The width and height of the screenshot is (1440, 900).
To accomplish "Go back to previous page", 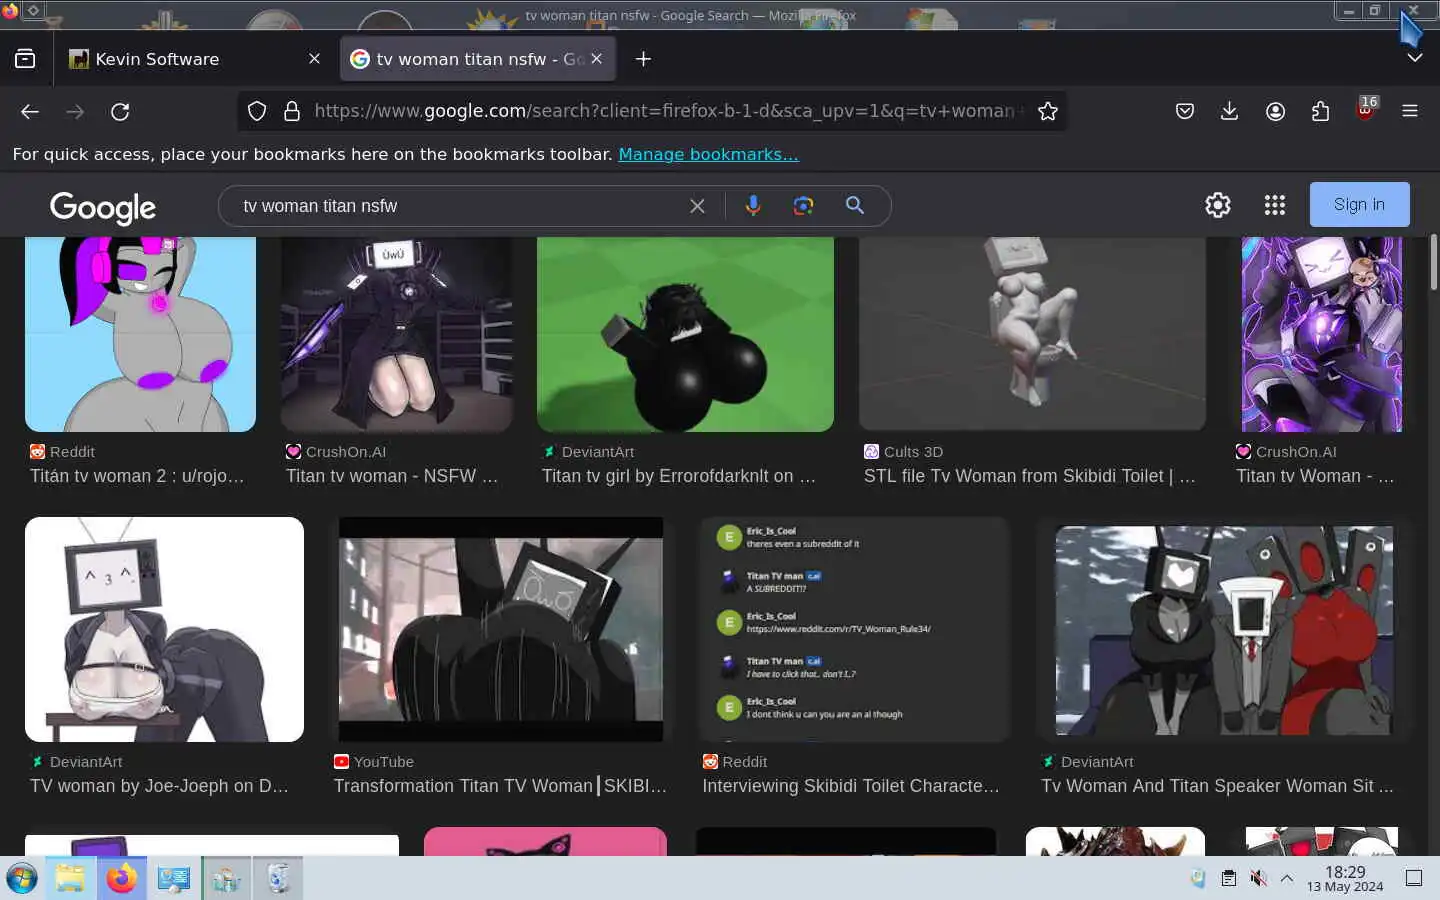I will coord(30,111).
